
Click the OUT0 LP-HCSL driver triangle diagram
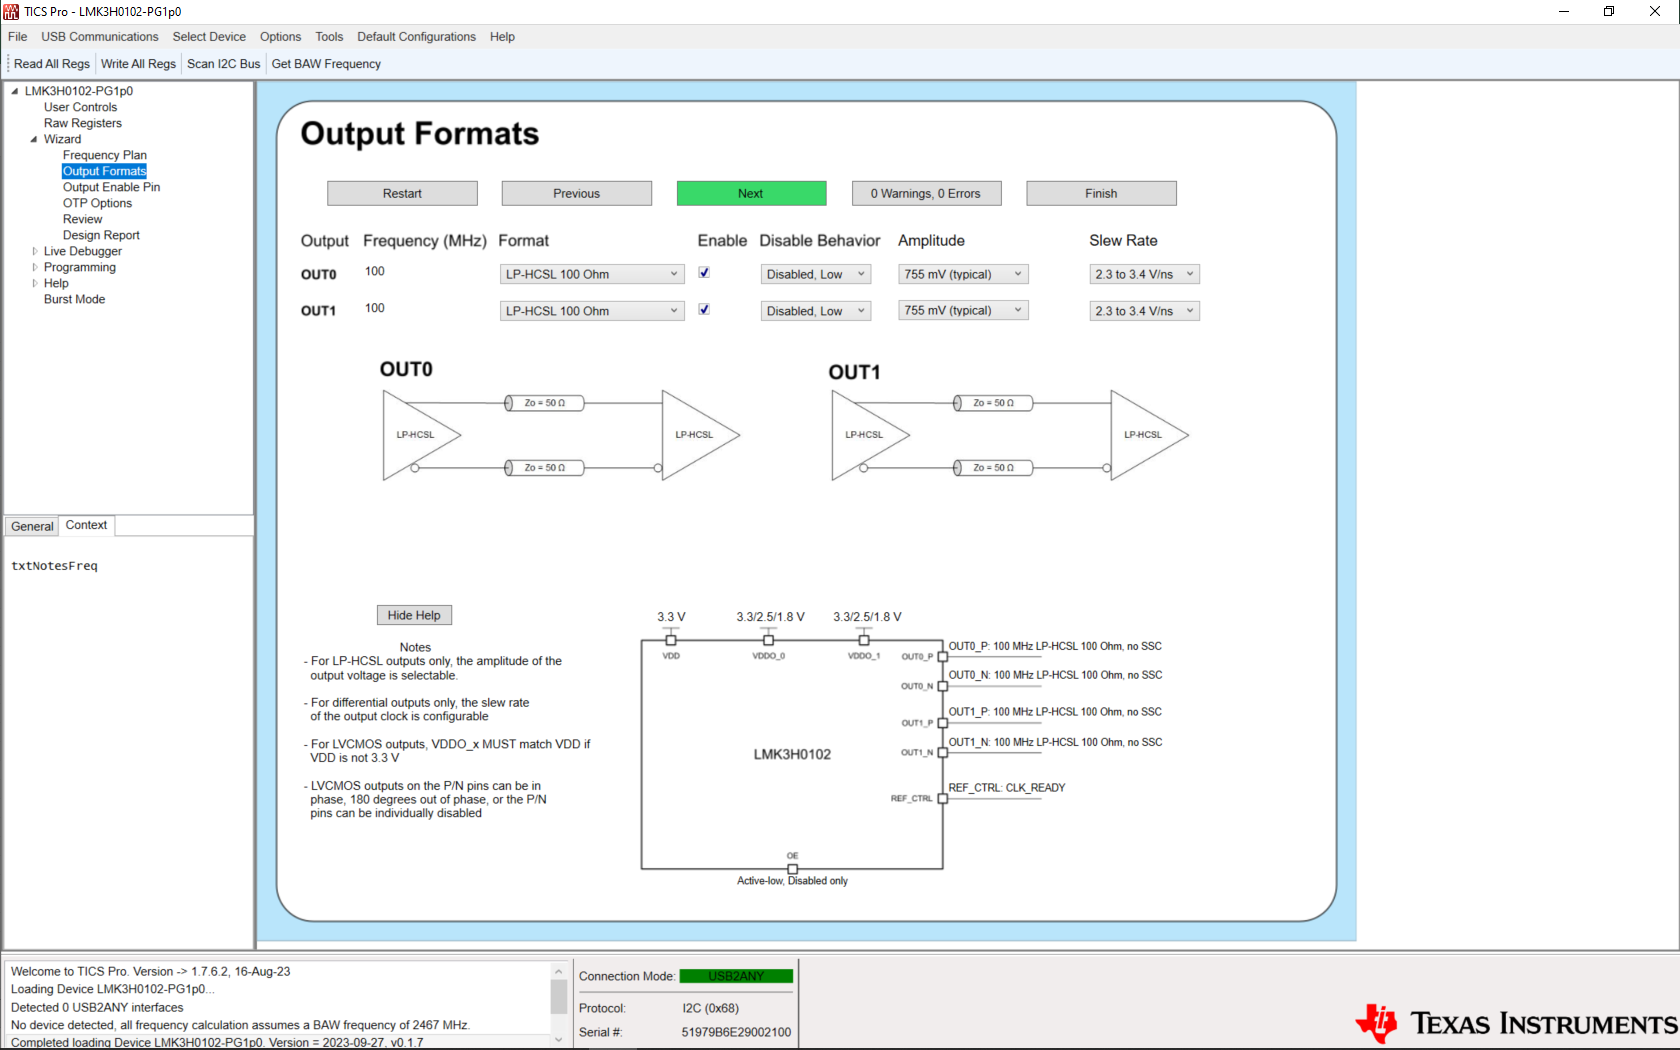click(420, 435)
